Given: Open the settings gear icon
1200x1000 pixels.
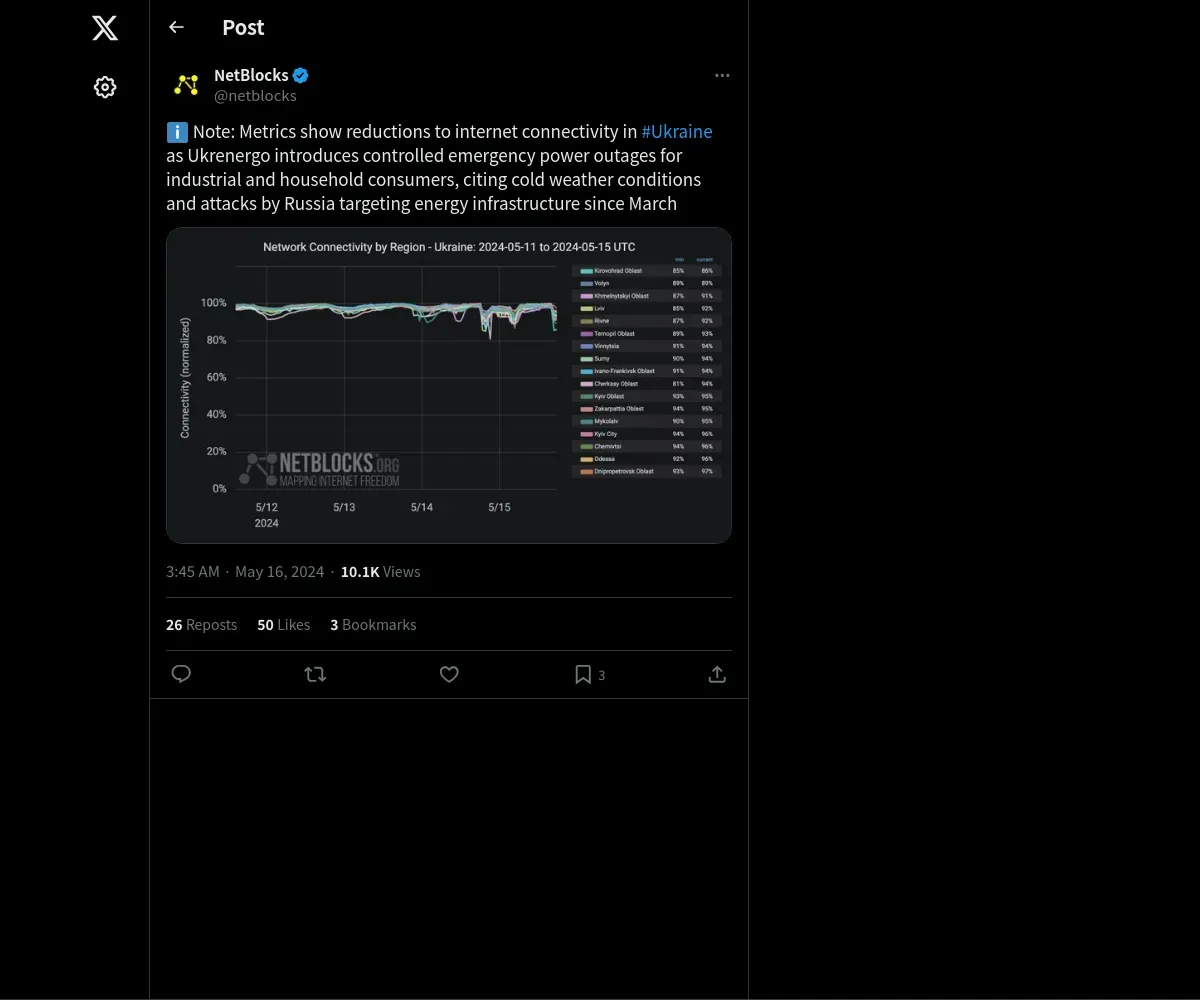Looking at the screenshot, I should pyautogui.click(x=105, y=87).
